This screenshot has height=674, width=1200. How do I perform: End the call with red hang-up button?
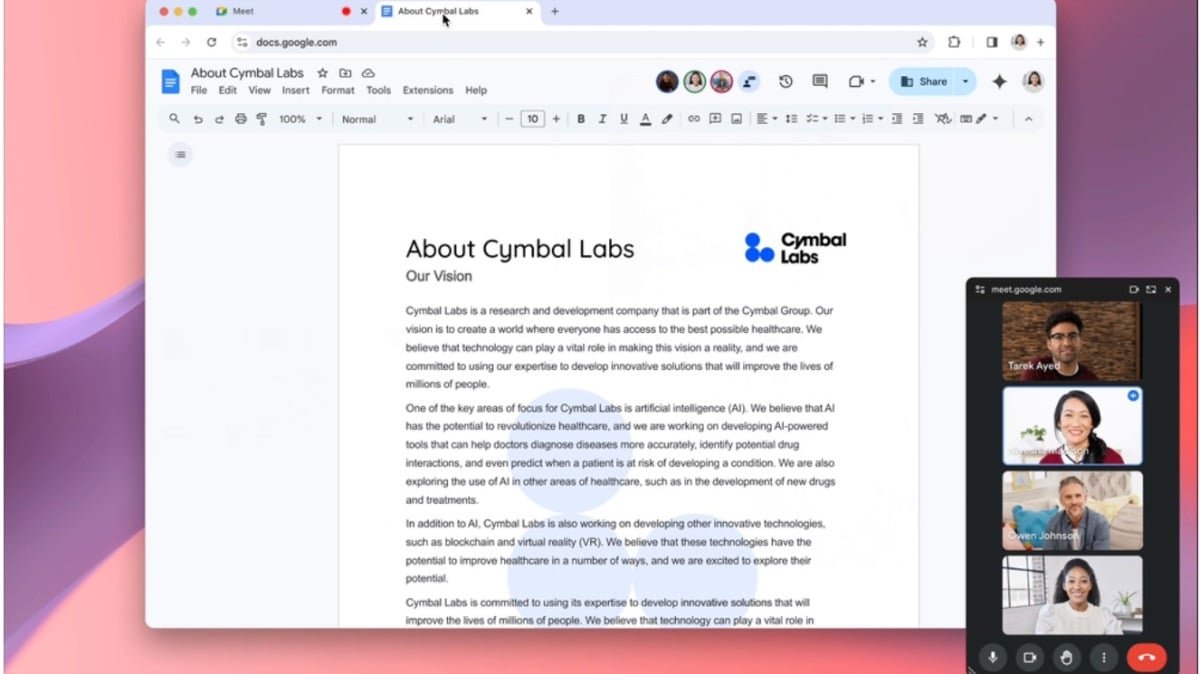pos(1146,657)
